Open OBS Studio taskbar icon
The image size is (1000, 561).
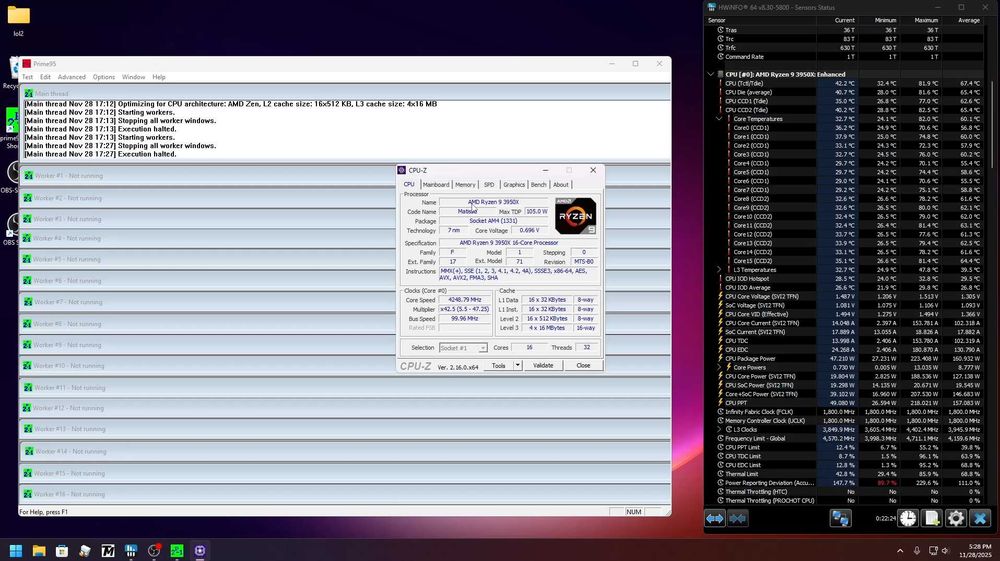(x=154, y=551)
